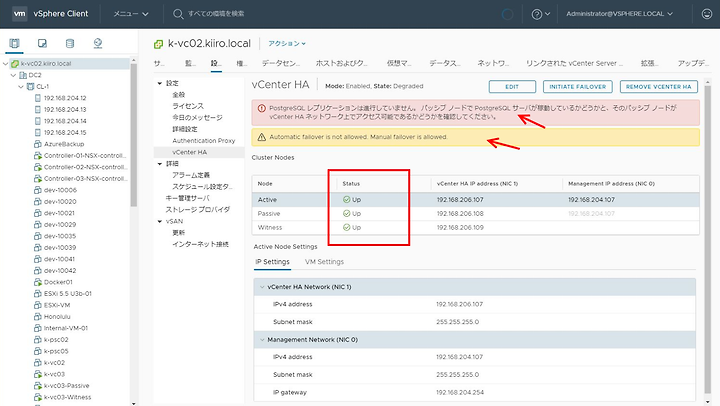
Task: Select ストレージ プロバイダ in settings list
Action: click(197, 209)
